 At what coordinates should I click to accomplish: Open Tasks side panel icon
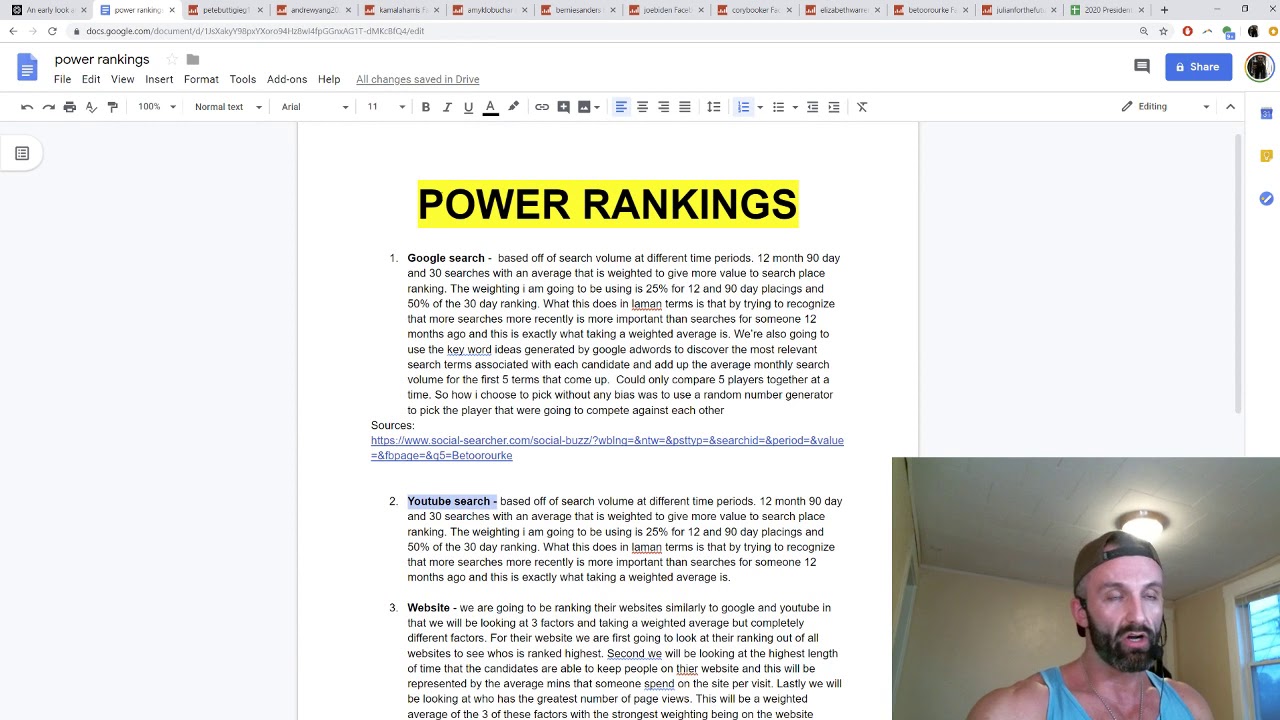pos(1266,199)
